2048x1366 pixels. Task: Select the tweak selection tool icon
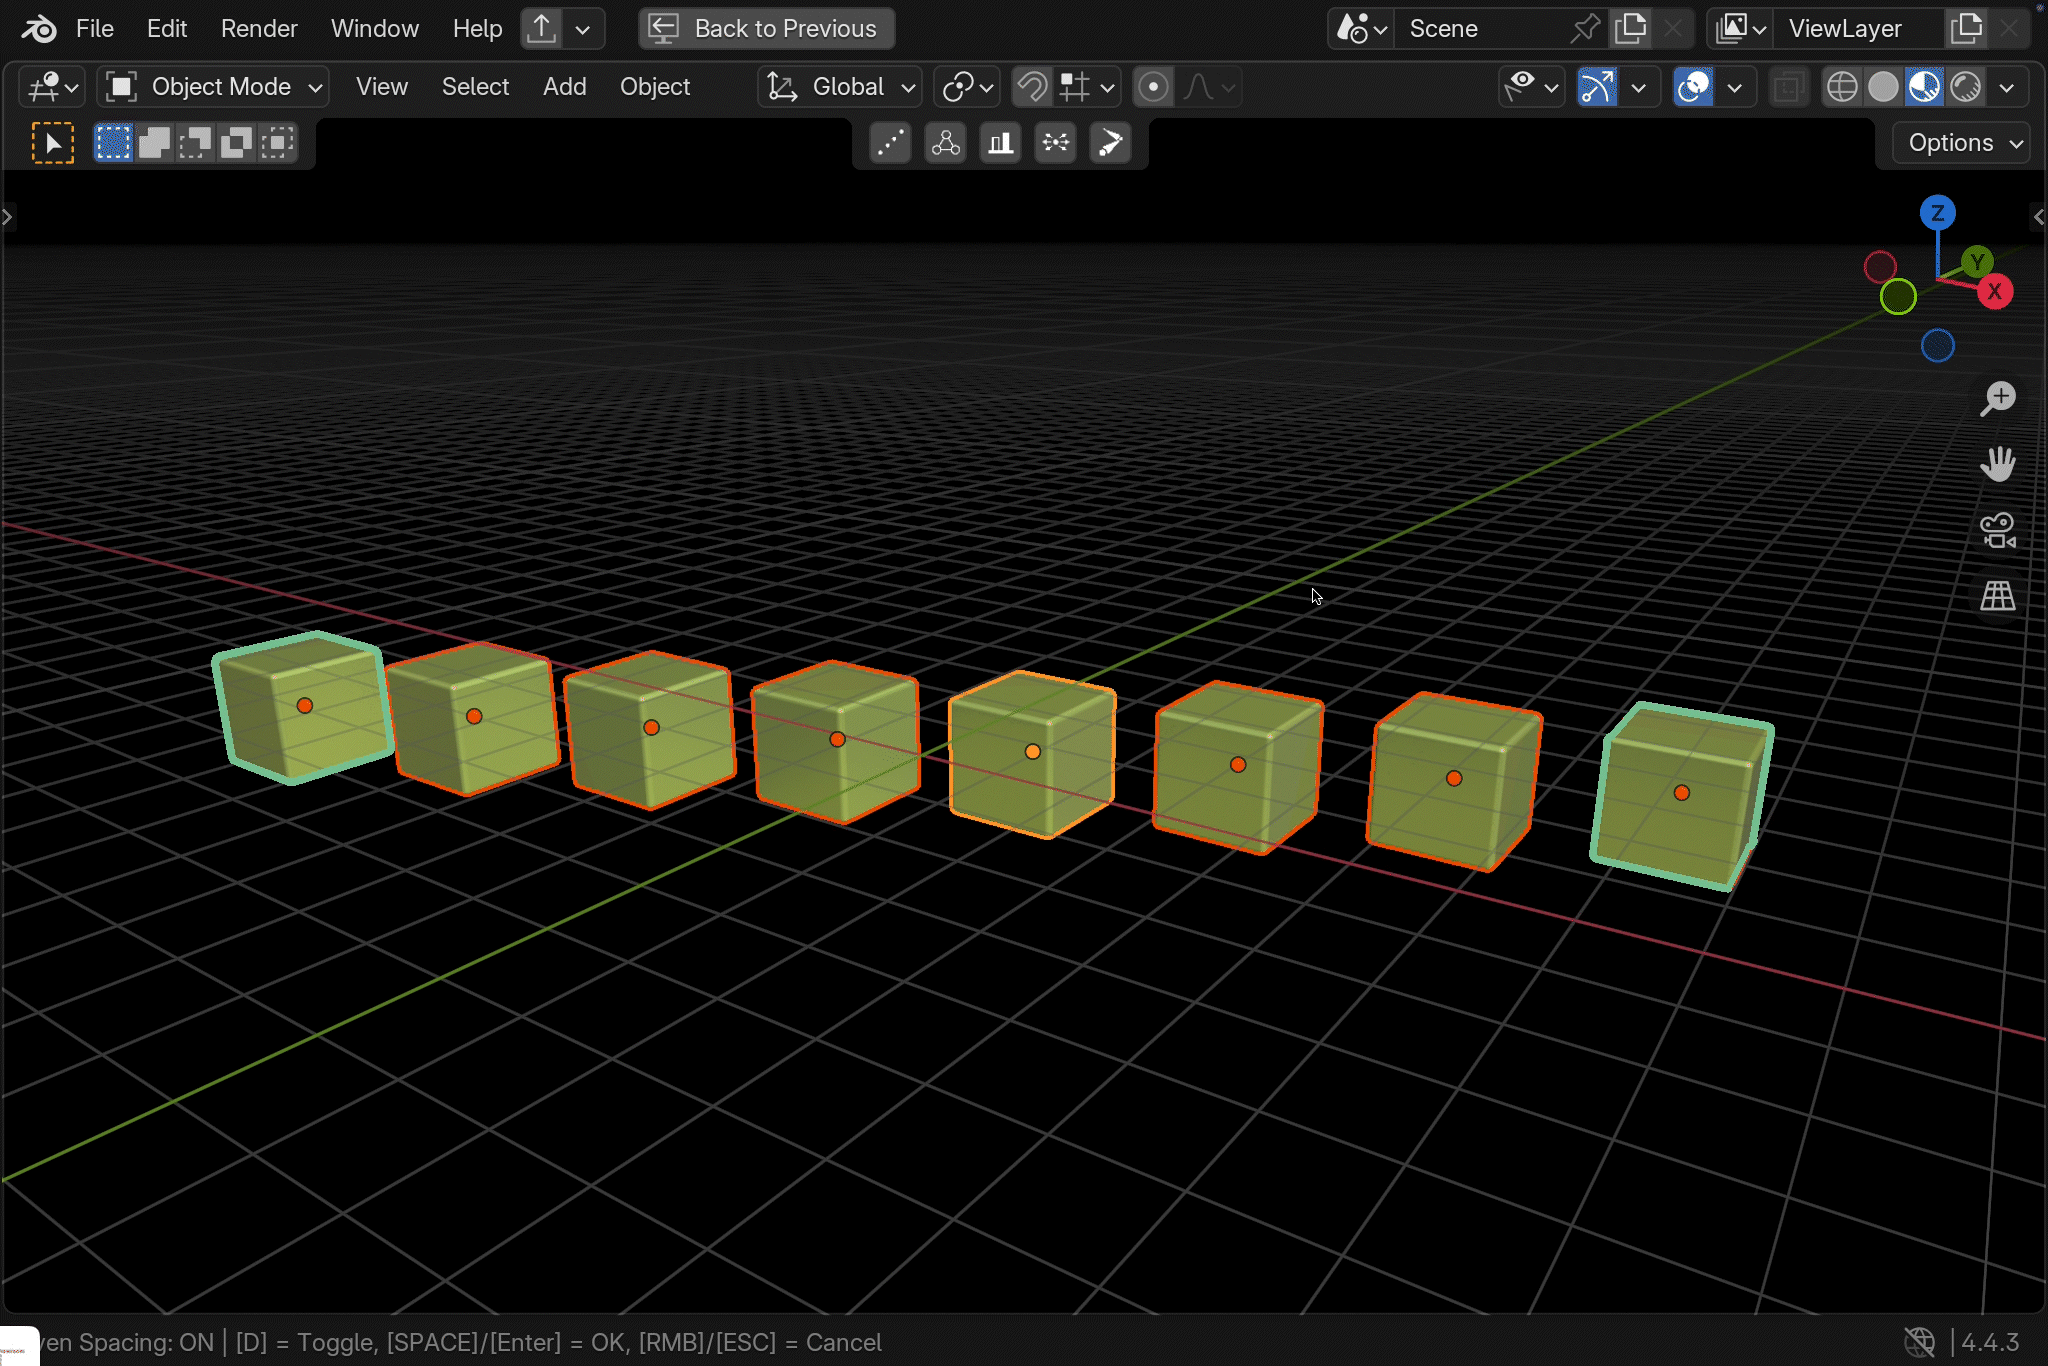pyautogui.click(x=53, y=143)
